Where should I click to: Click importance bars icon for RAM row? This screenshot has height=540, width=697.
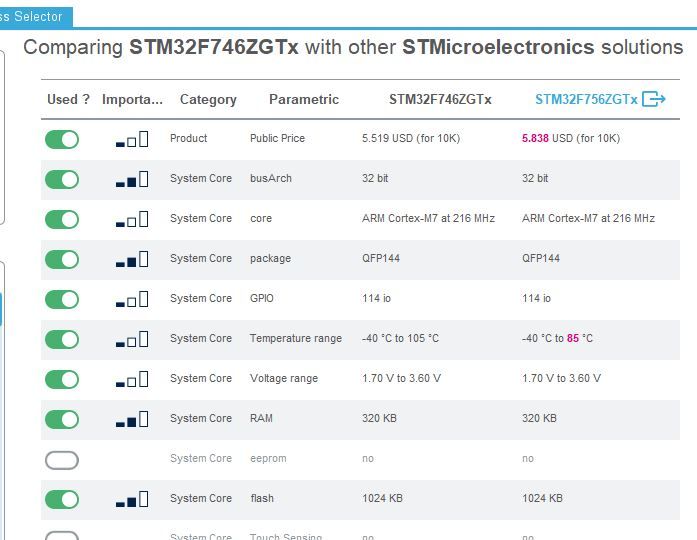[x=132, y=419]
